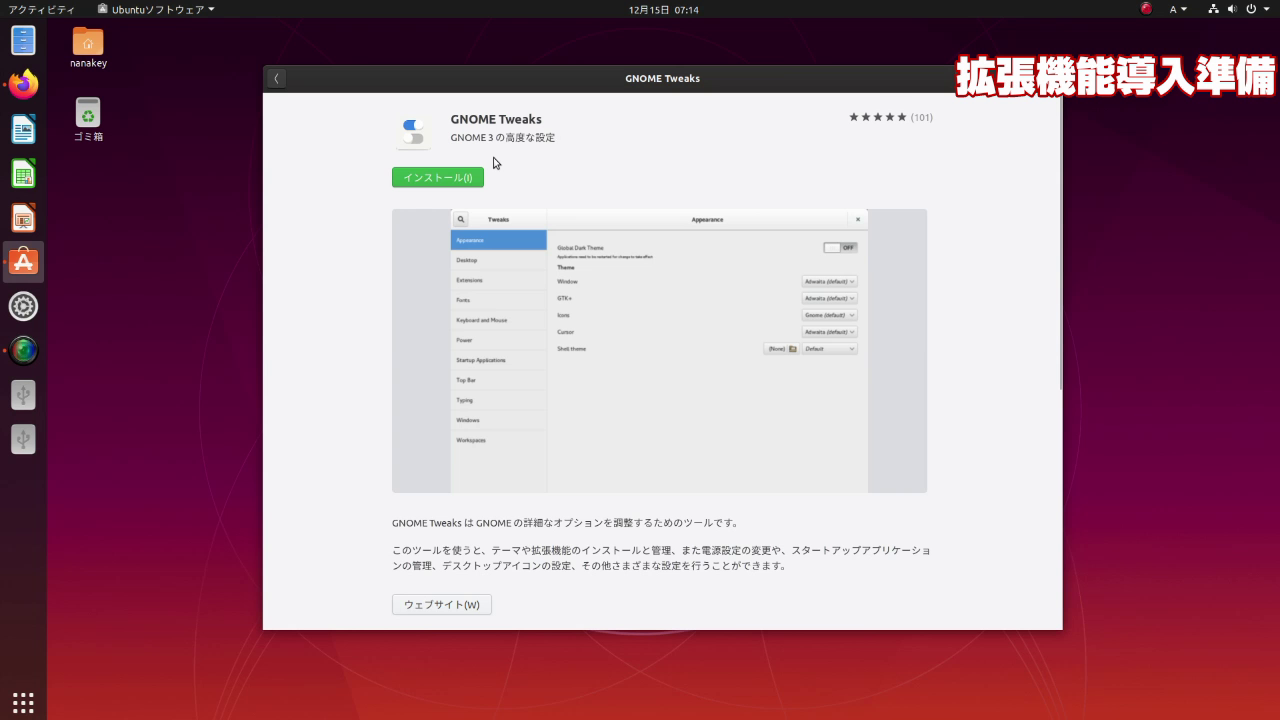
Task: Launch Files from the dock
Action: click(x=23, y=40)
